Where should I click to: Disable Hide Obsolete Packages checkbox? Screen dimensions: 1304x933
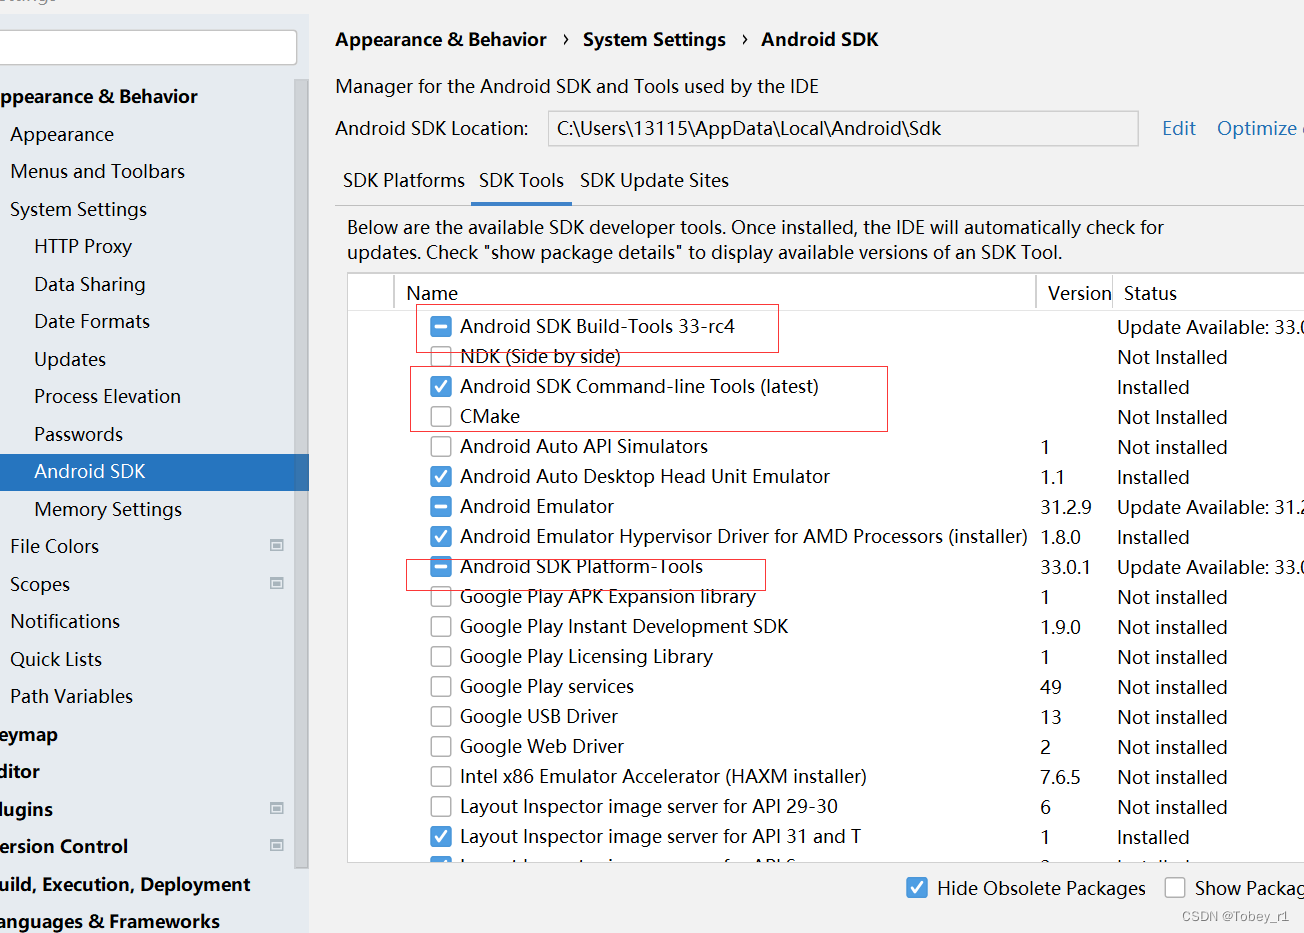[917, 887]
